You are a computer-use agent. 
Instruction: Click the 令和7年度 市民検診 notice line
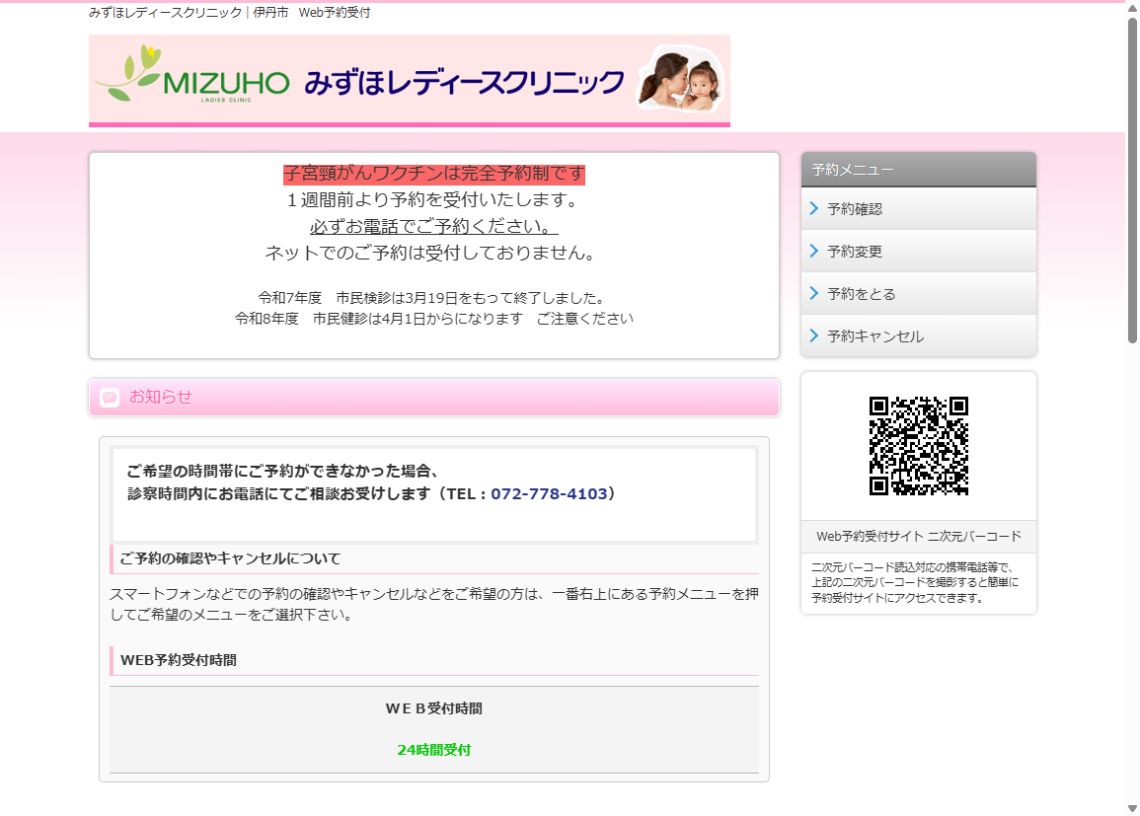point(434,297)
